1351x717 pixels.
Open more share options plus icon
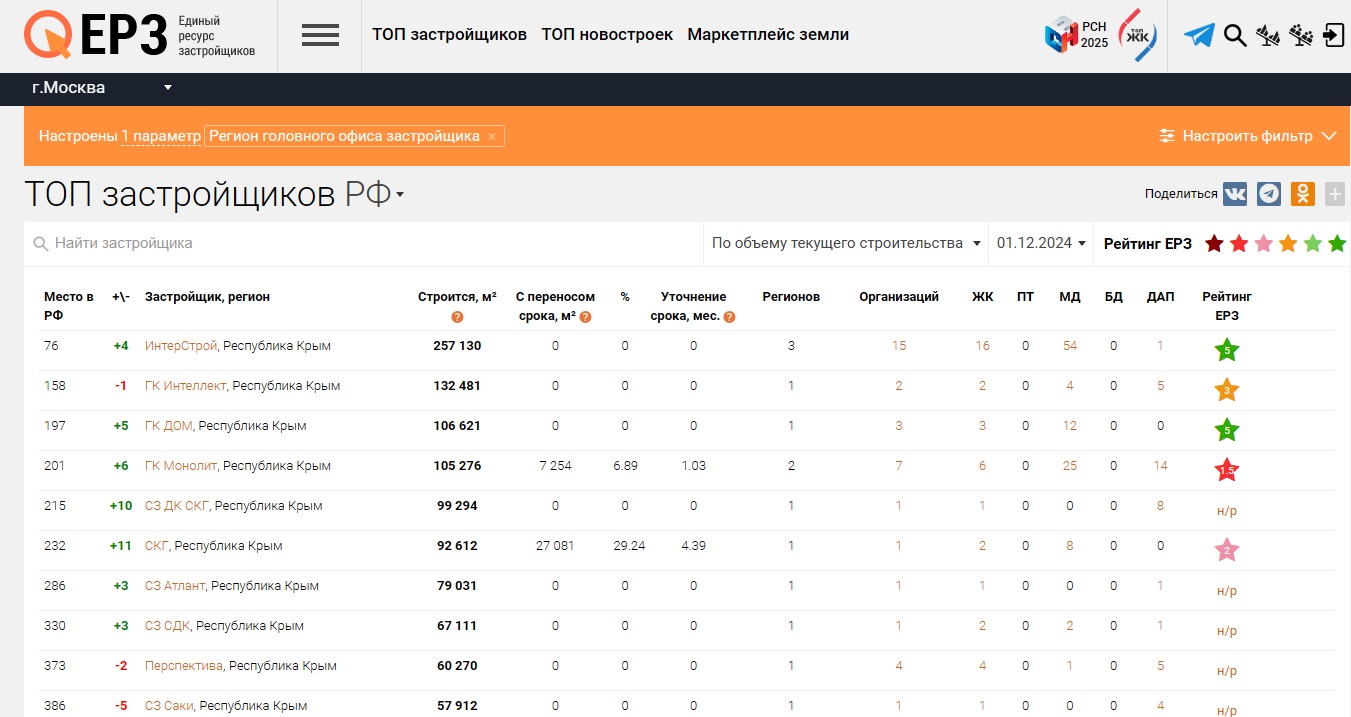1335,194
